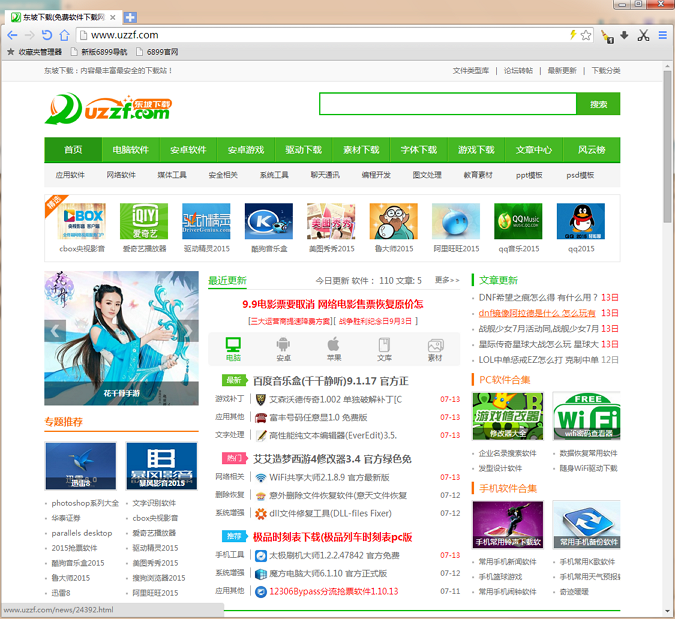Bookmark the page with star icon
Image resolution: width=675 pixels, height=619 pixels.
coord(585,35)
